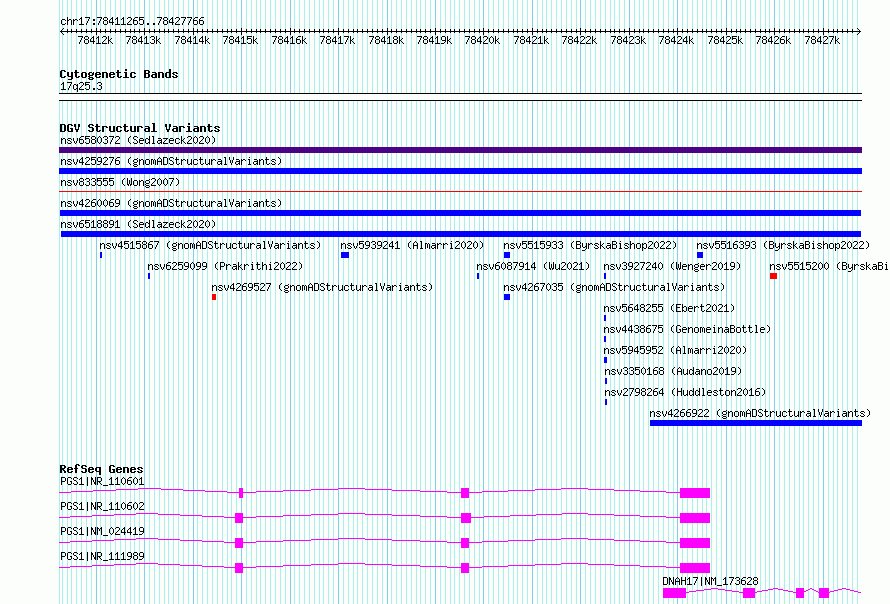Image resolution: width=890 pixels, height=604 pixels.
Task: Click variant label nsv4269527 (gnomADStructuralVariants)
Action: click(322, 287)
